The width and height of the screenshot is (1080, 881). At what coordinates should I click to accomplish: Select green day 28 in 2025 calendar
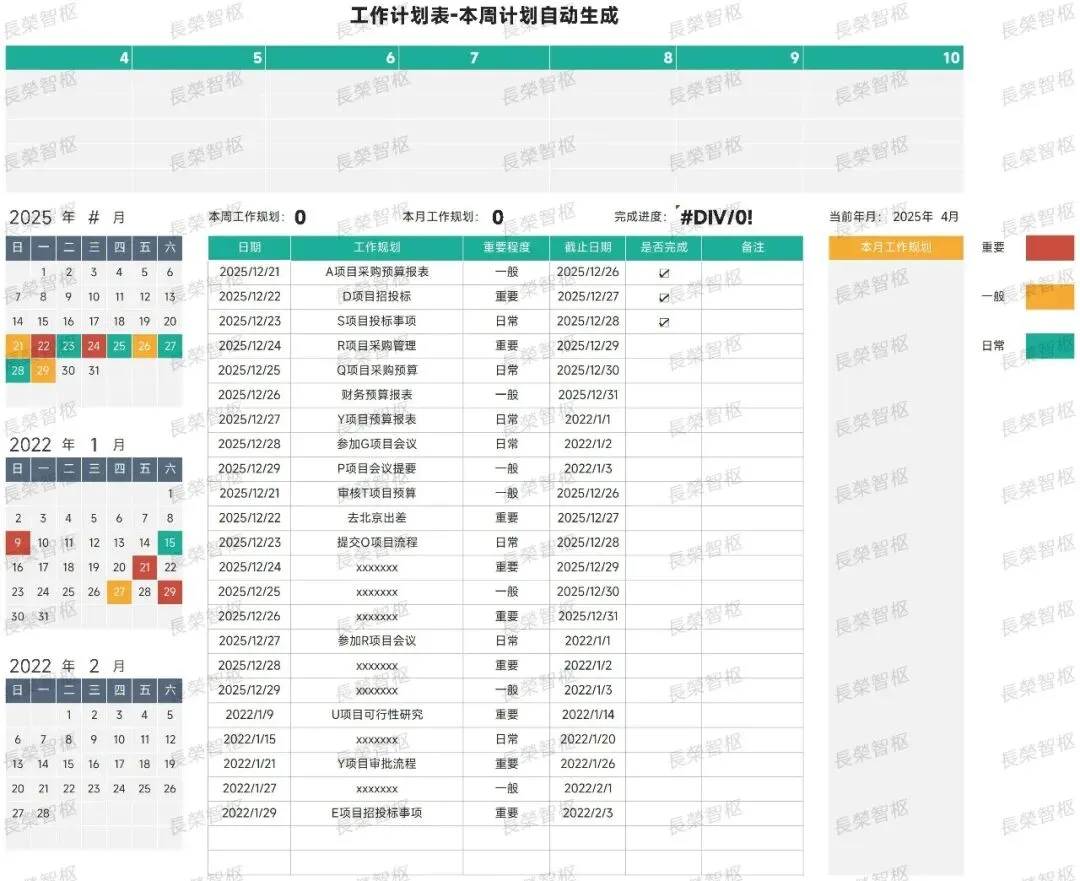tap(18, 371)
